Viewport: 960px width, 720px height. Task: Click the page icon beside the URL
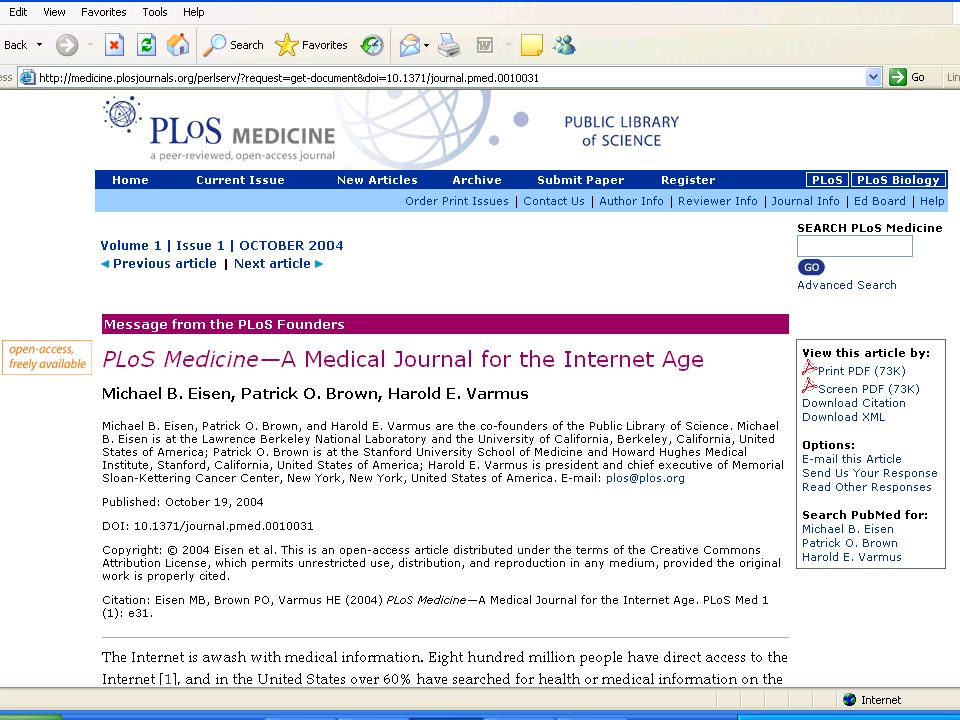[28, 78]
